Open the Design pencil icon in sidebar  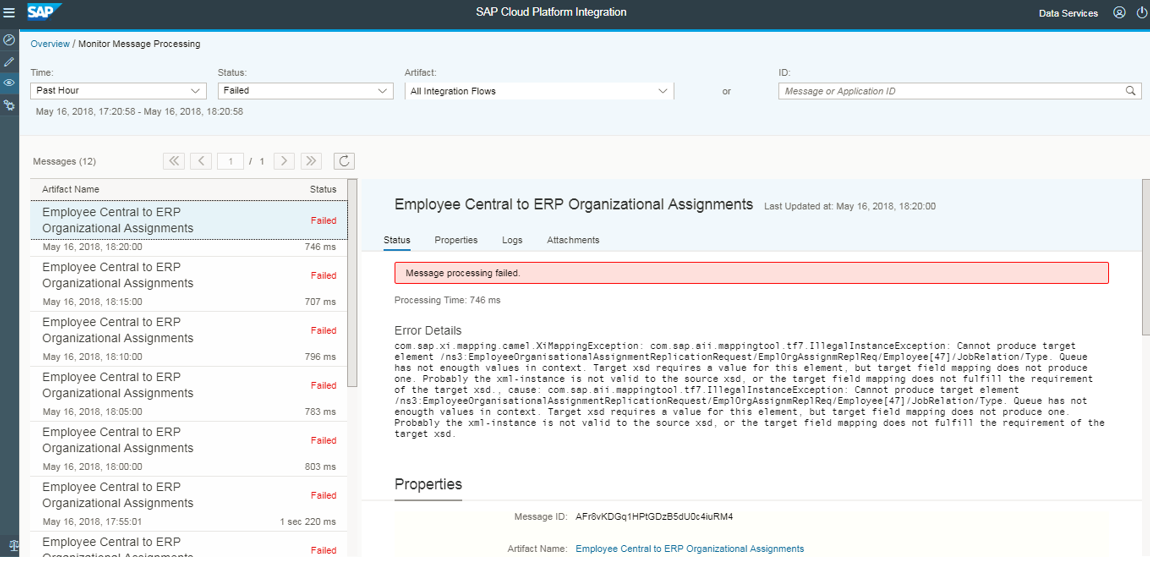[10, 62]
